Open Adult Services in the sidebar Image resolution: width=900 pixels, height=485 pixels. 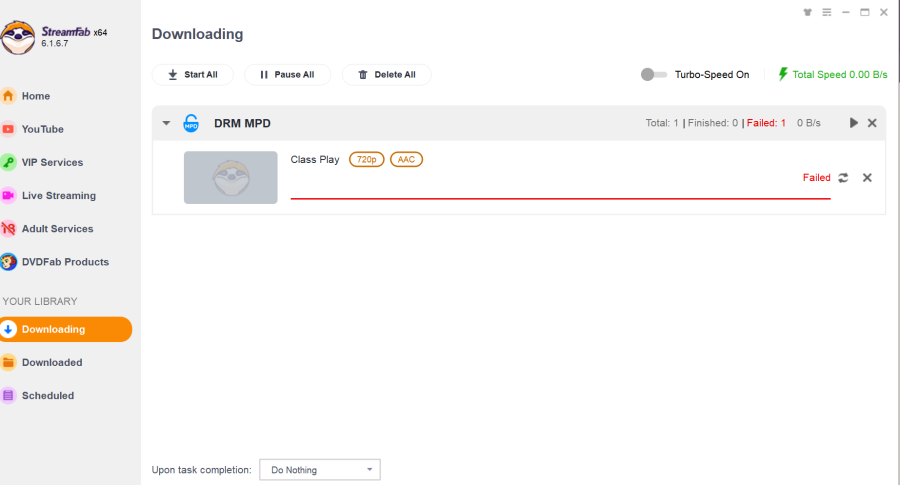(57, 229)
